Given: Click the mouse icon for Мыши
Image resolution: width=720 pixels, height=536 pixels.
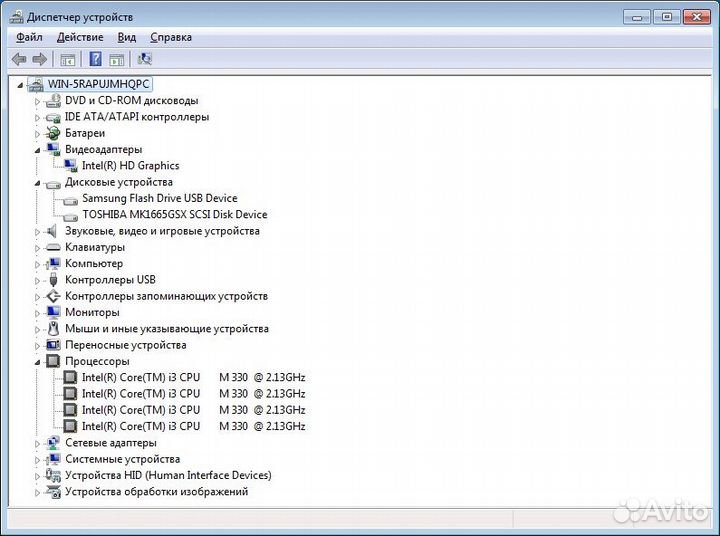Looking at the screenshot, I should coord(53,328).
